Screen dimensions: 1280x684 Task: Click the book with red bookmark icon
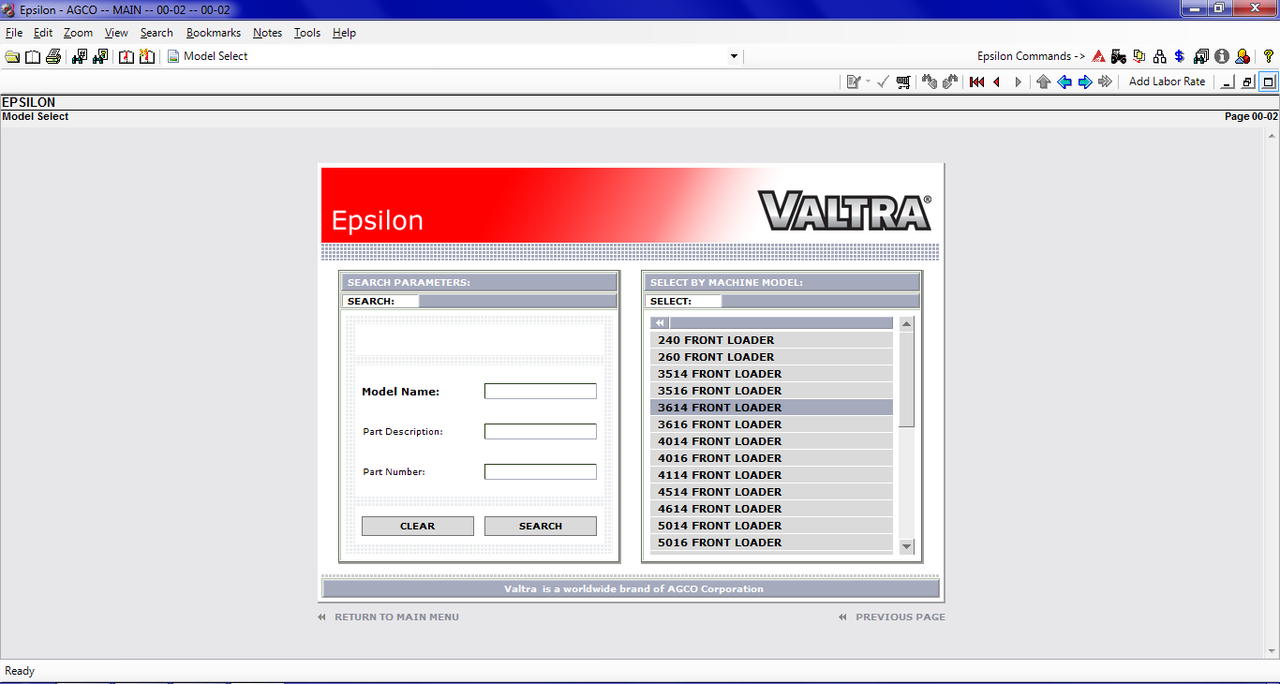coord(127,57)
